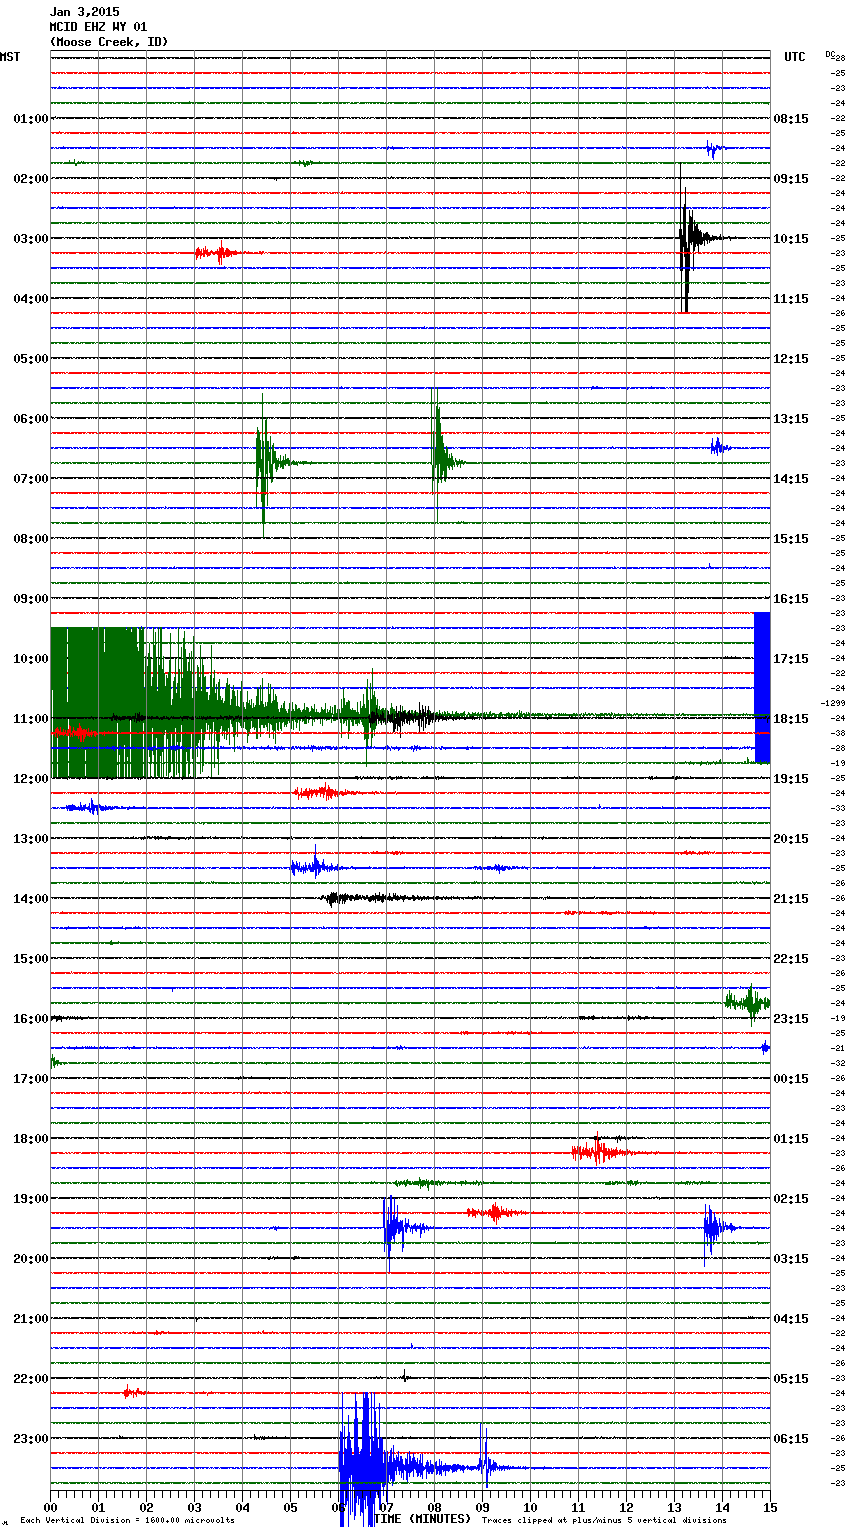Viewport: 850px width, 1534px height.
Task: Click the DC column header at top right
Action: [x=832, y=54]
